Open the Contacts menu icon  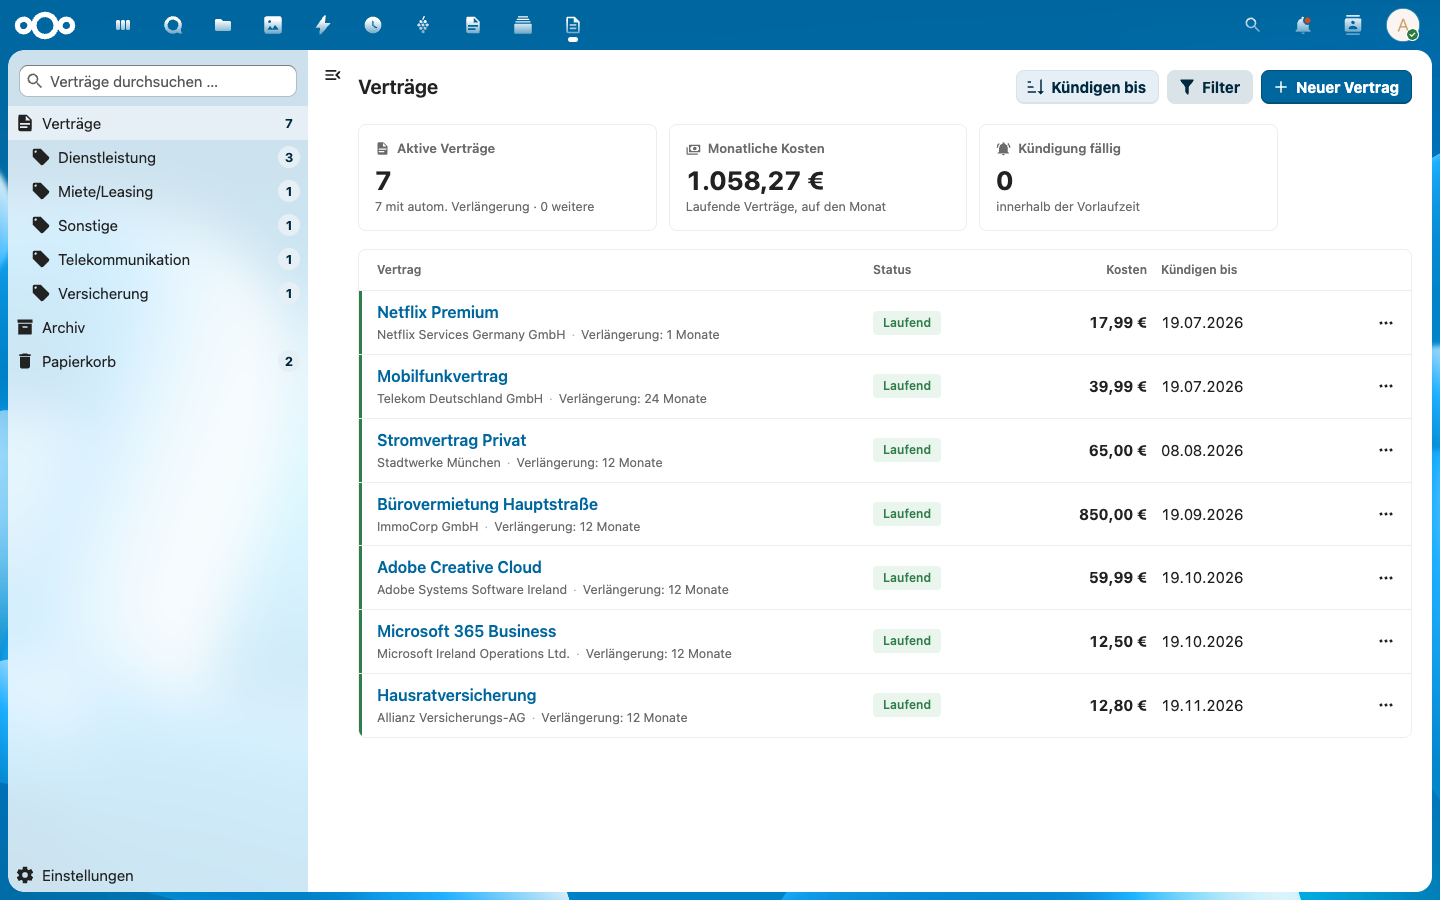(1353, 25)
